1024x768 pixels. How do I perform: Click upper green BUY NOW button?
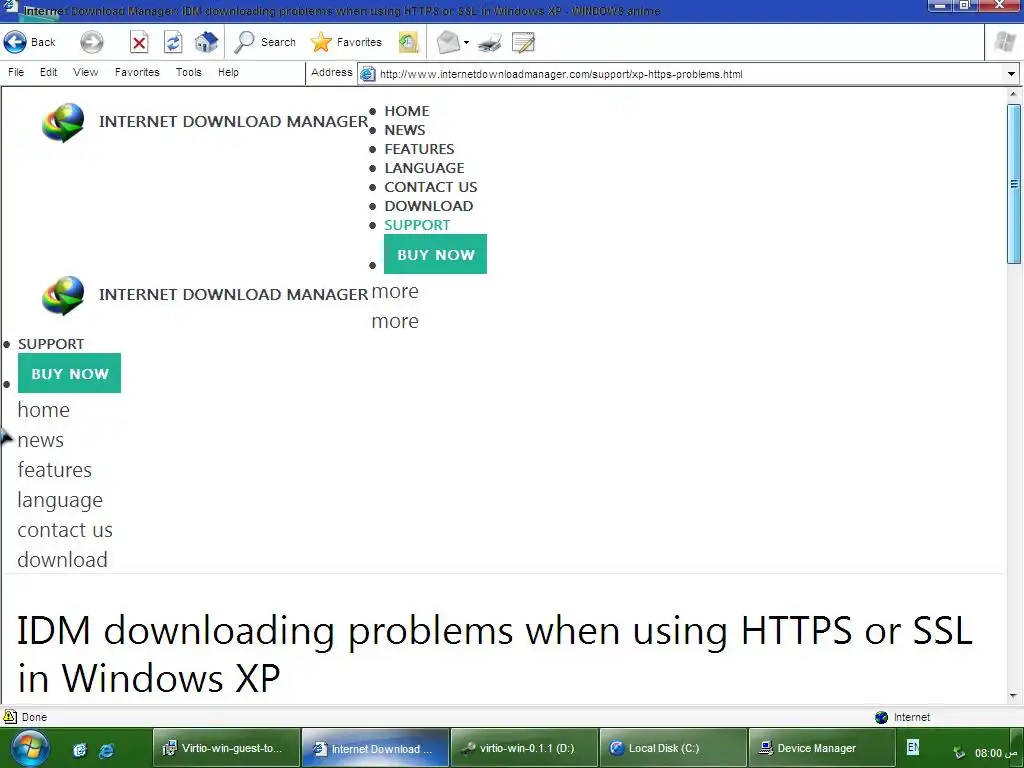[x=435, y=254]
